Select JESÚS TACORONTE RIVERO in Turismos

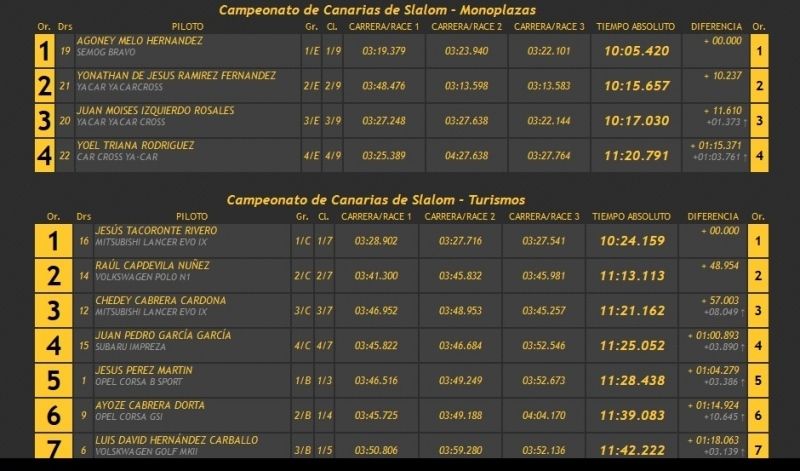point(156,231)
